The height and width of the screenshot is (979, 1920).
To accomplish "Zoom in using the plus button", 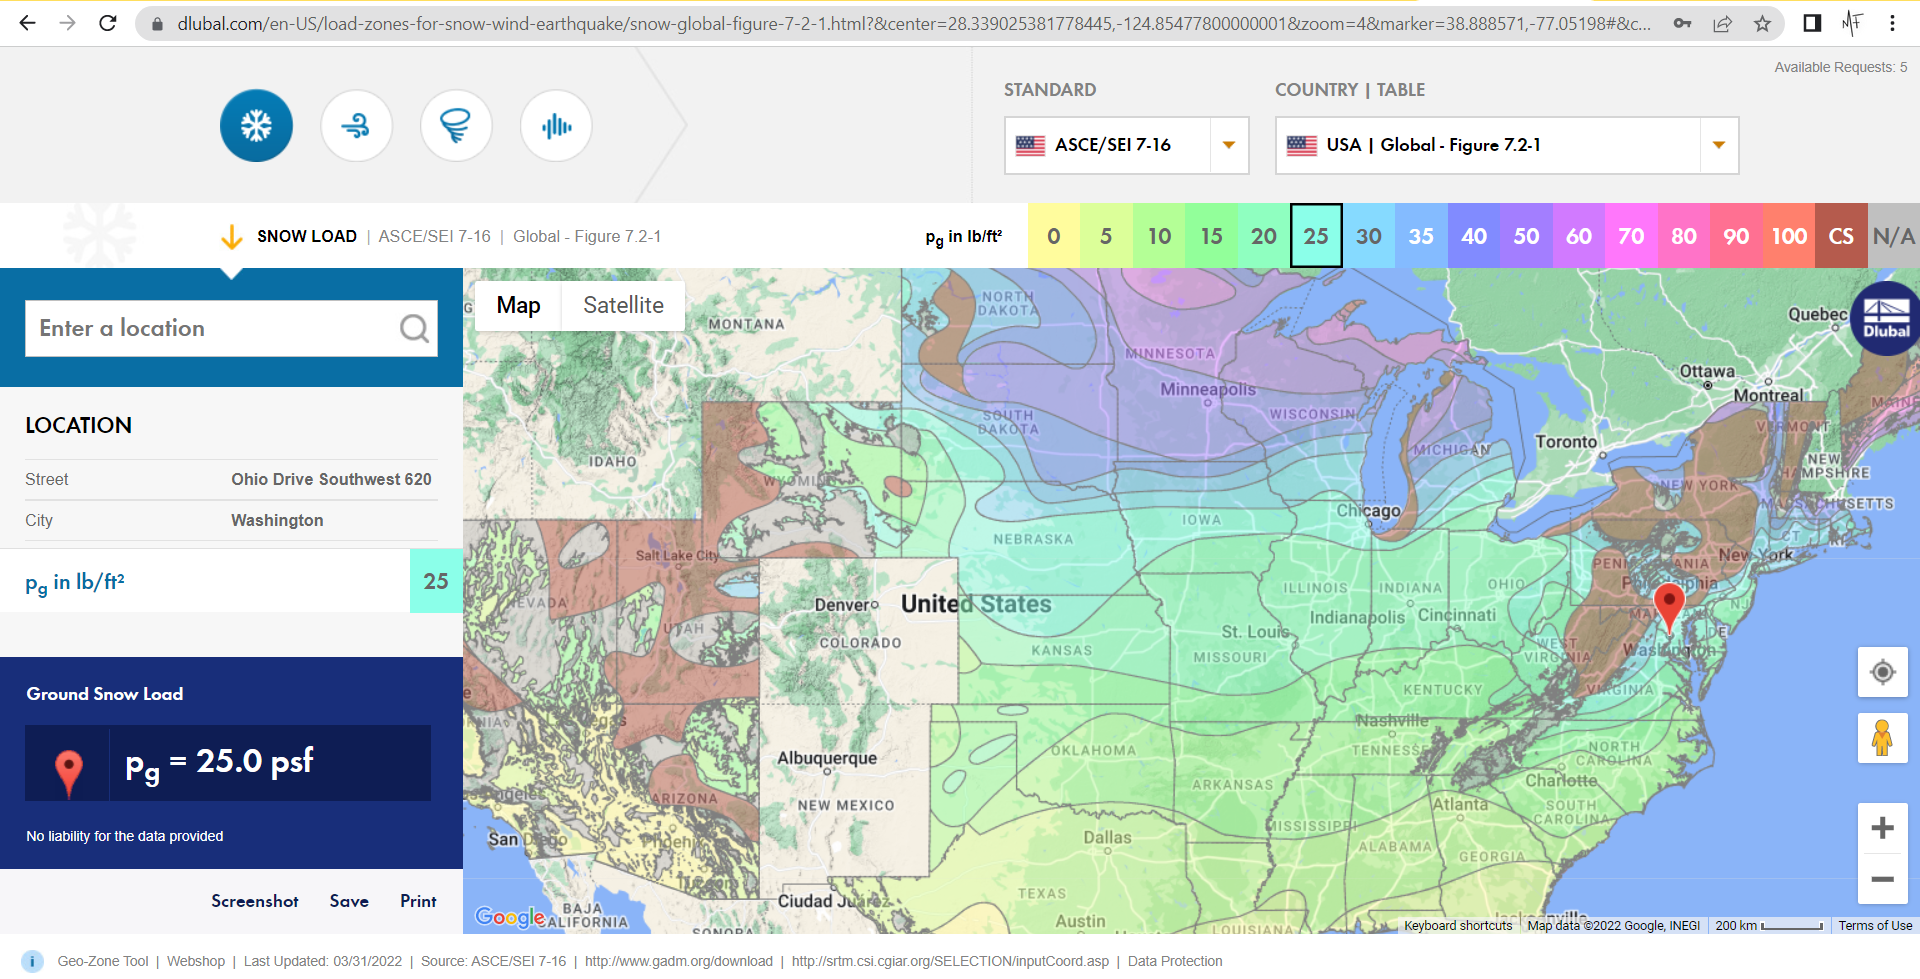I will click(x=1883, y=828).
